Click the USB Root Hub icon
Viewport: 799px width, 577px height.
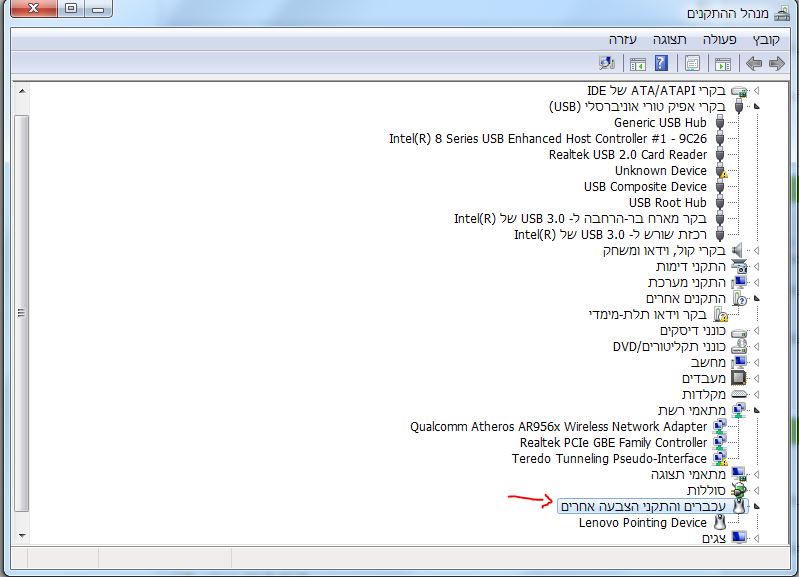pyautogui.click(x=720, y=203)
